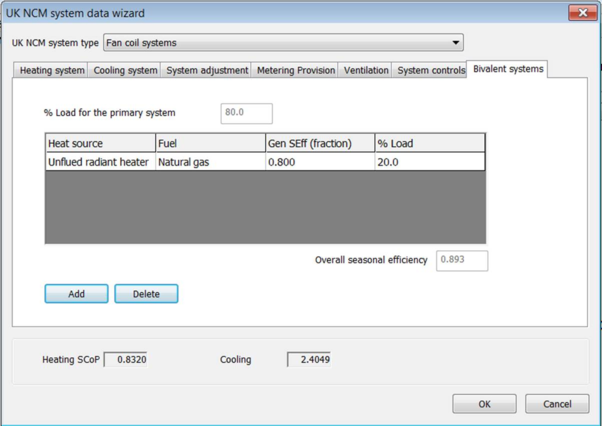Click the Natural gas fuel cell
Screen dimensions: 602x426
209,161
